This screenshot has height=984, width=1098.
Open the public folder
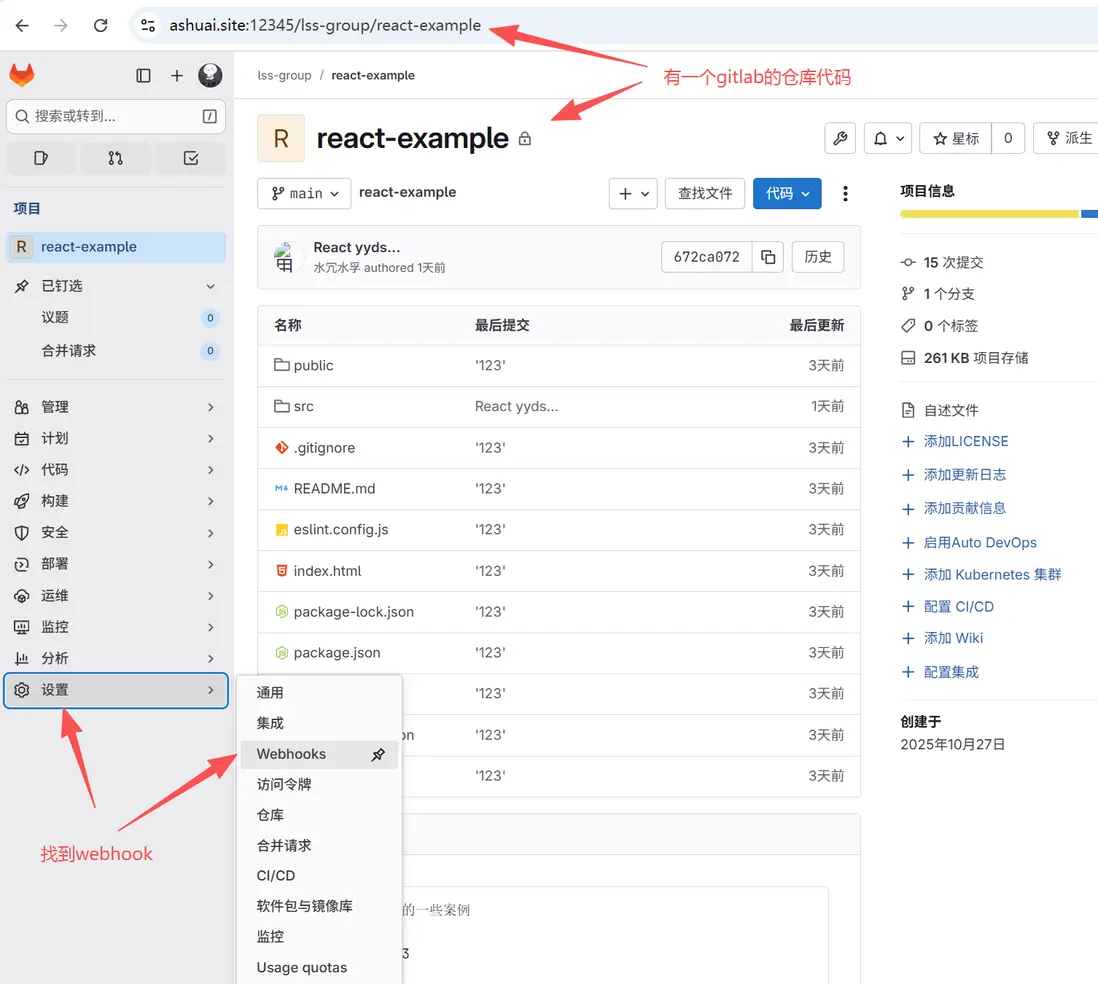(313, 366)
